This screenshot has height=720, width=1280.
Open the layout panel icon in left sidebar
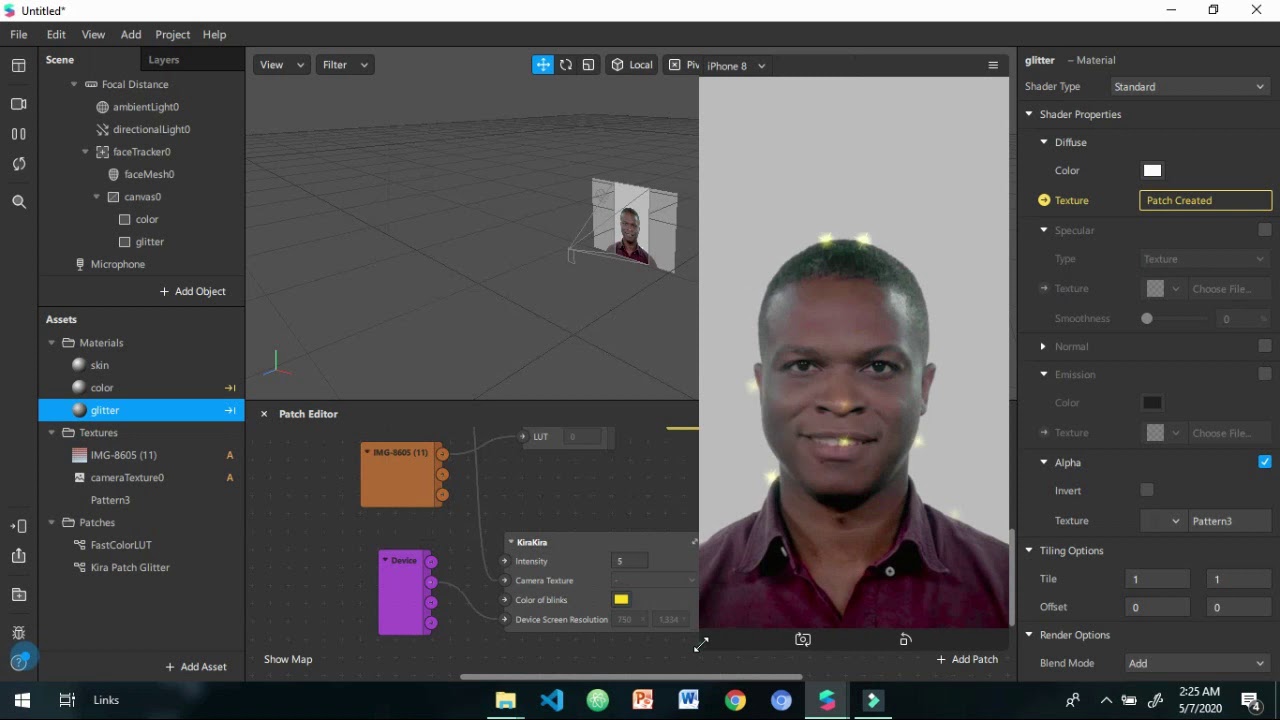[x=19, y=66]
